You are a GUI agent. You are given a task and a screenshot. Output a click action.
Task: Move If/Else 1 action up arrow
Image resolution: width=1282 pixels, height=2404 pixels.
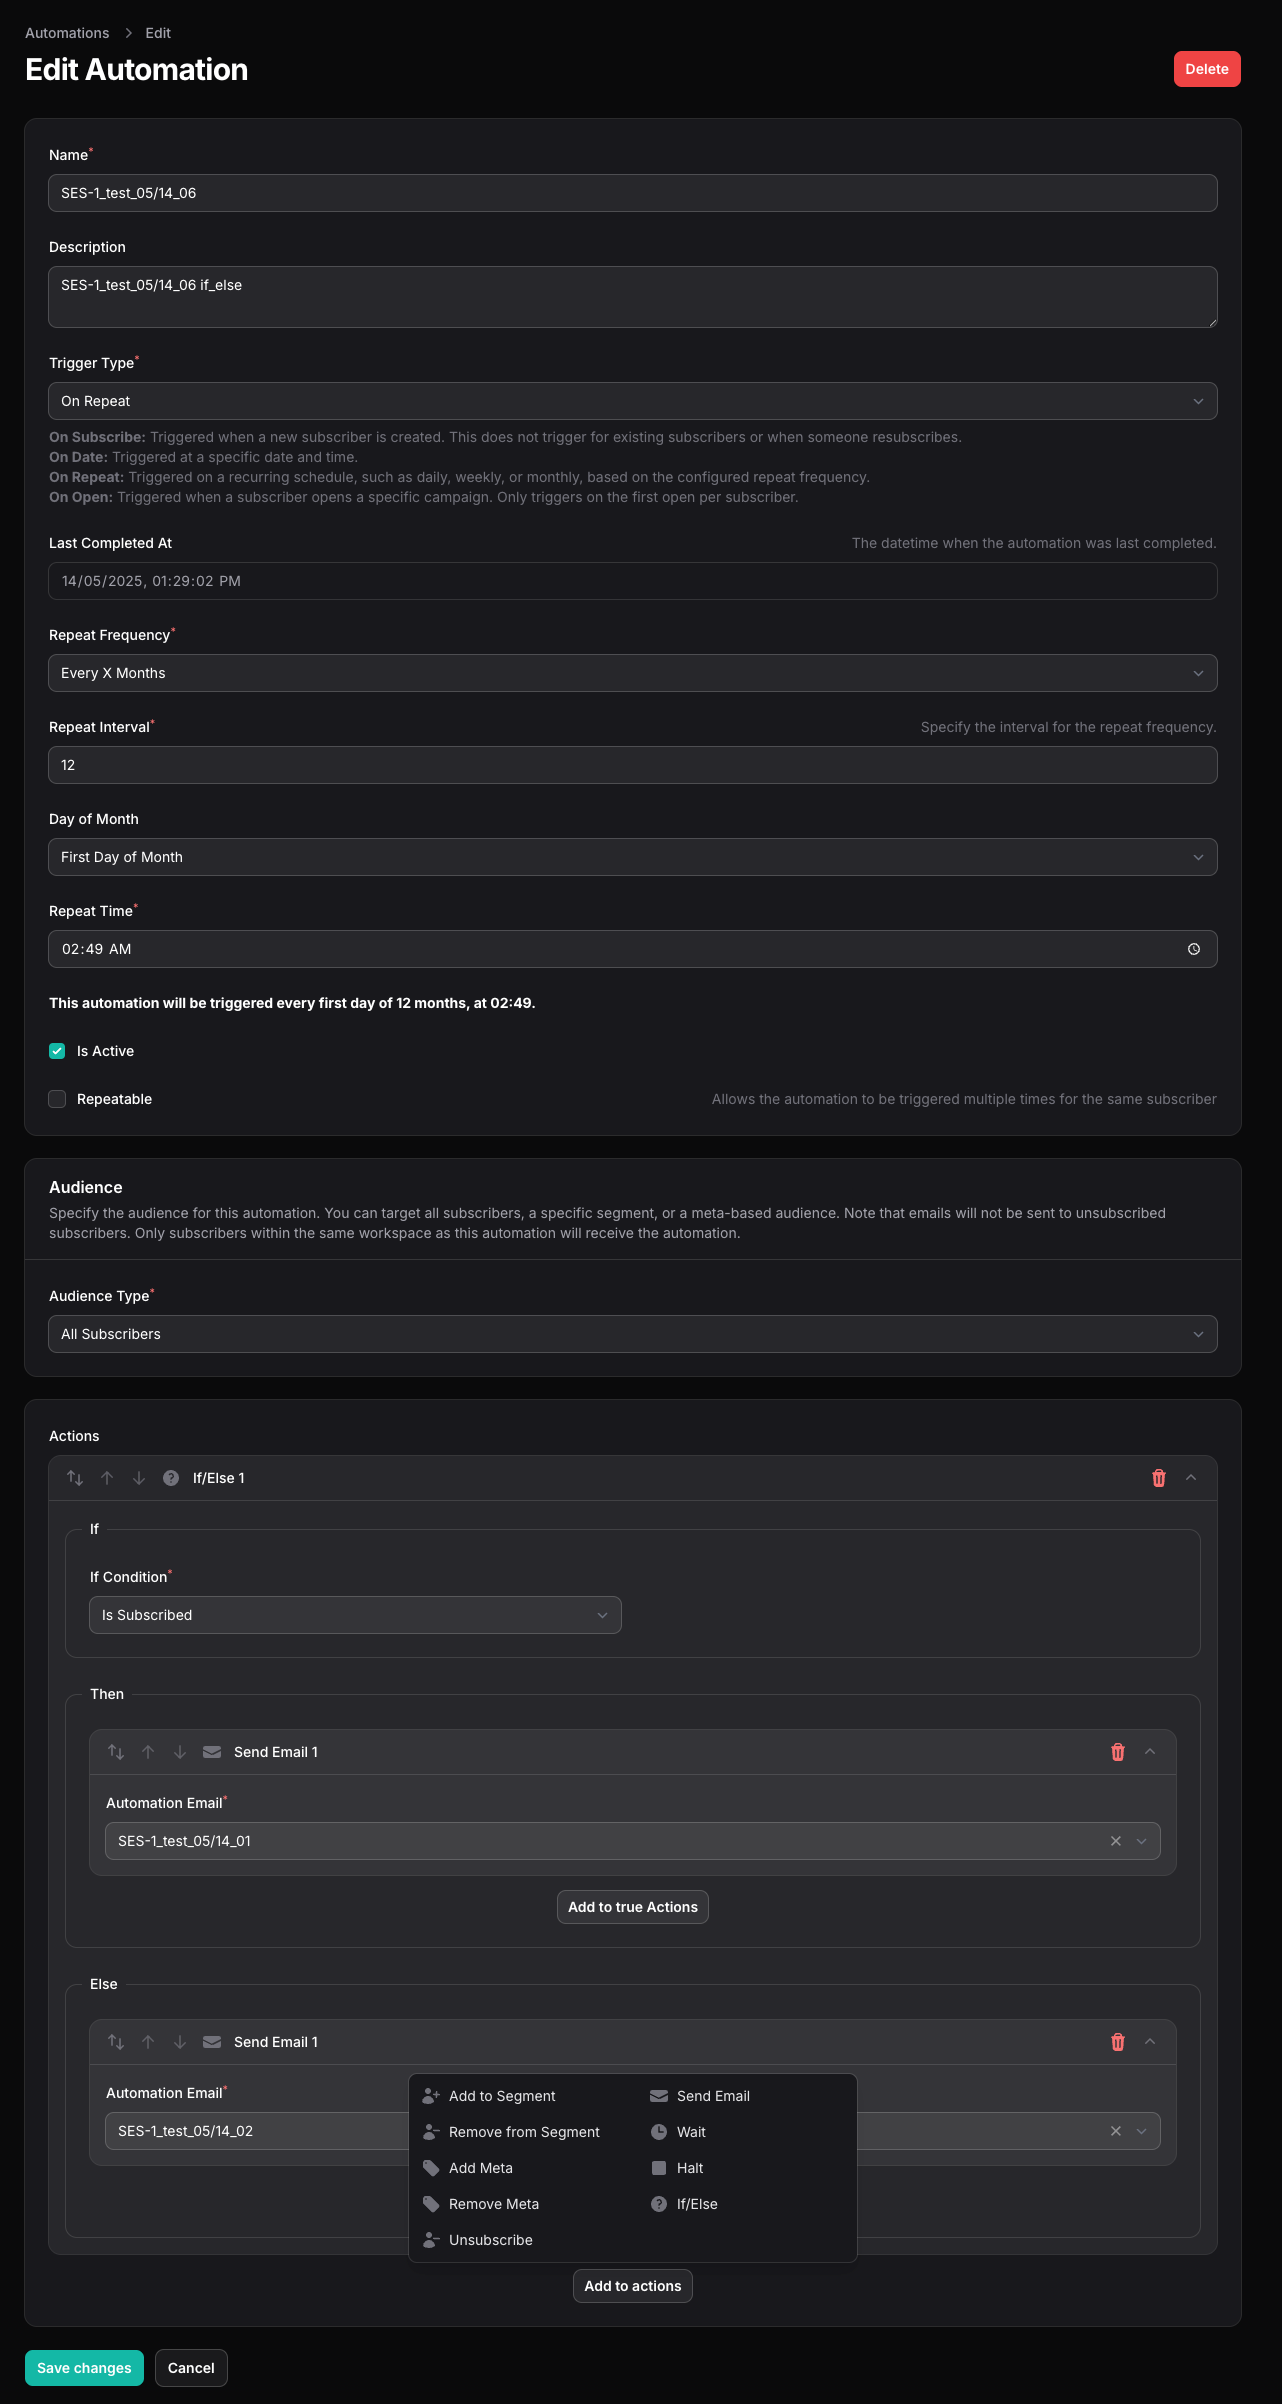coord(107,1478)
